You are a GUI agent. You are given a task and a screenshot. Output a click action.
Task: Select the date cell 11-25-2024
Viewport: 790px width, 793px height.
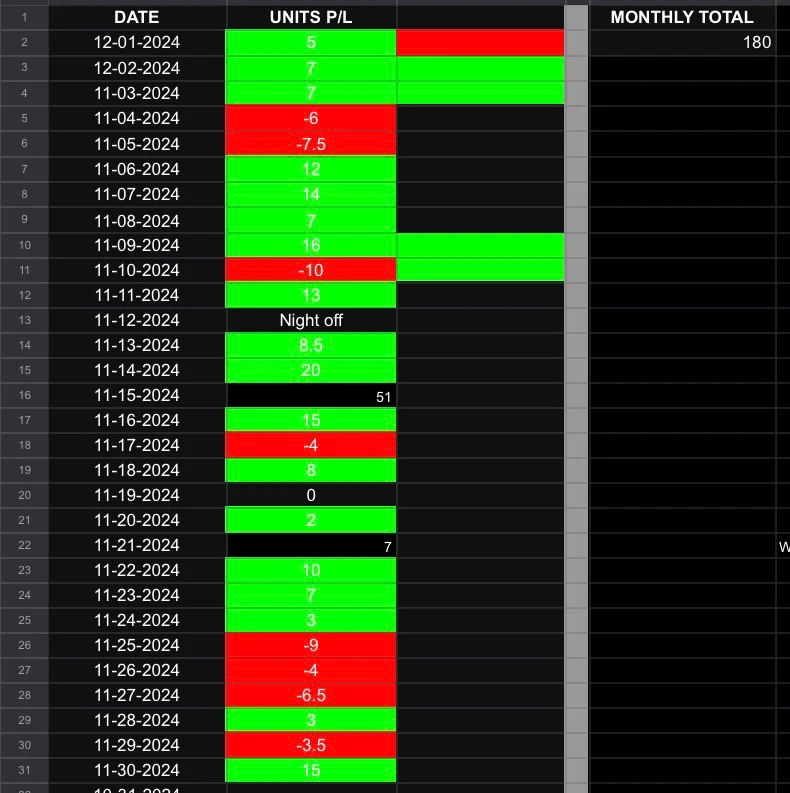tap(137, 645)
